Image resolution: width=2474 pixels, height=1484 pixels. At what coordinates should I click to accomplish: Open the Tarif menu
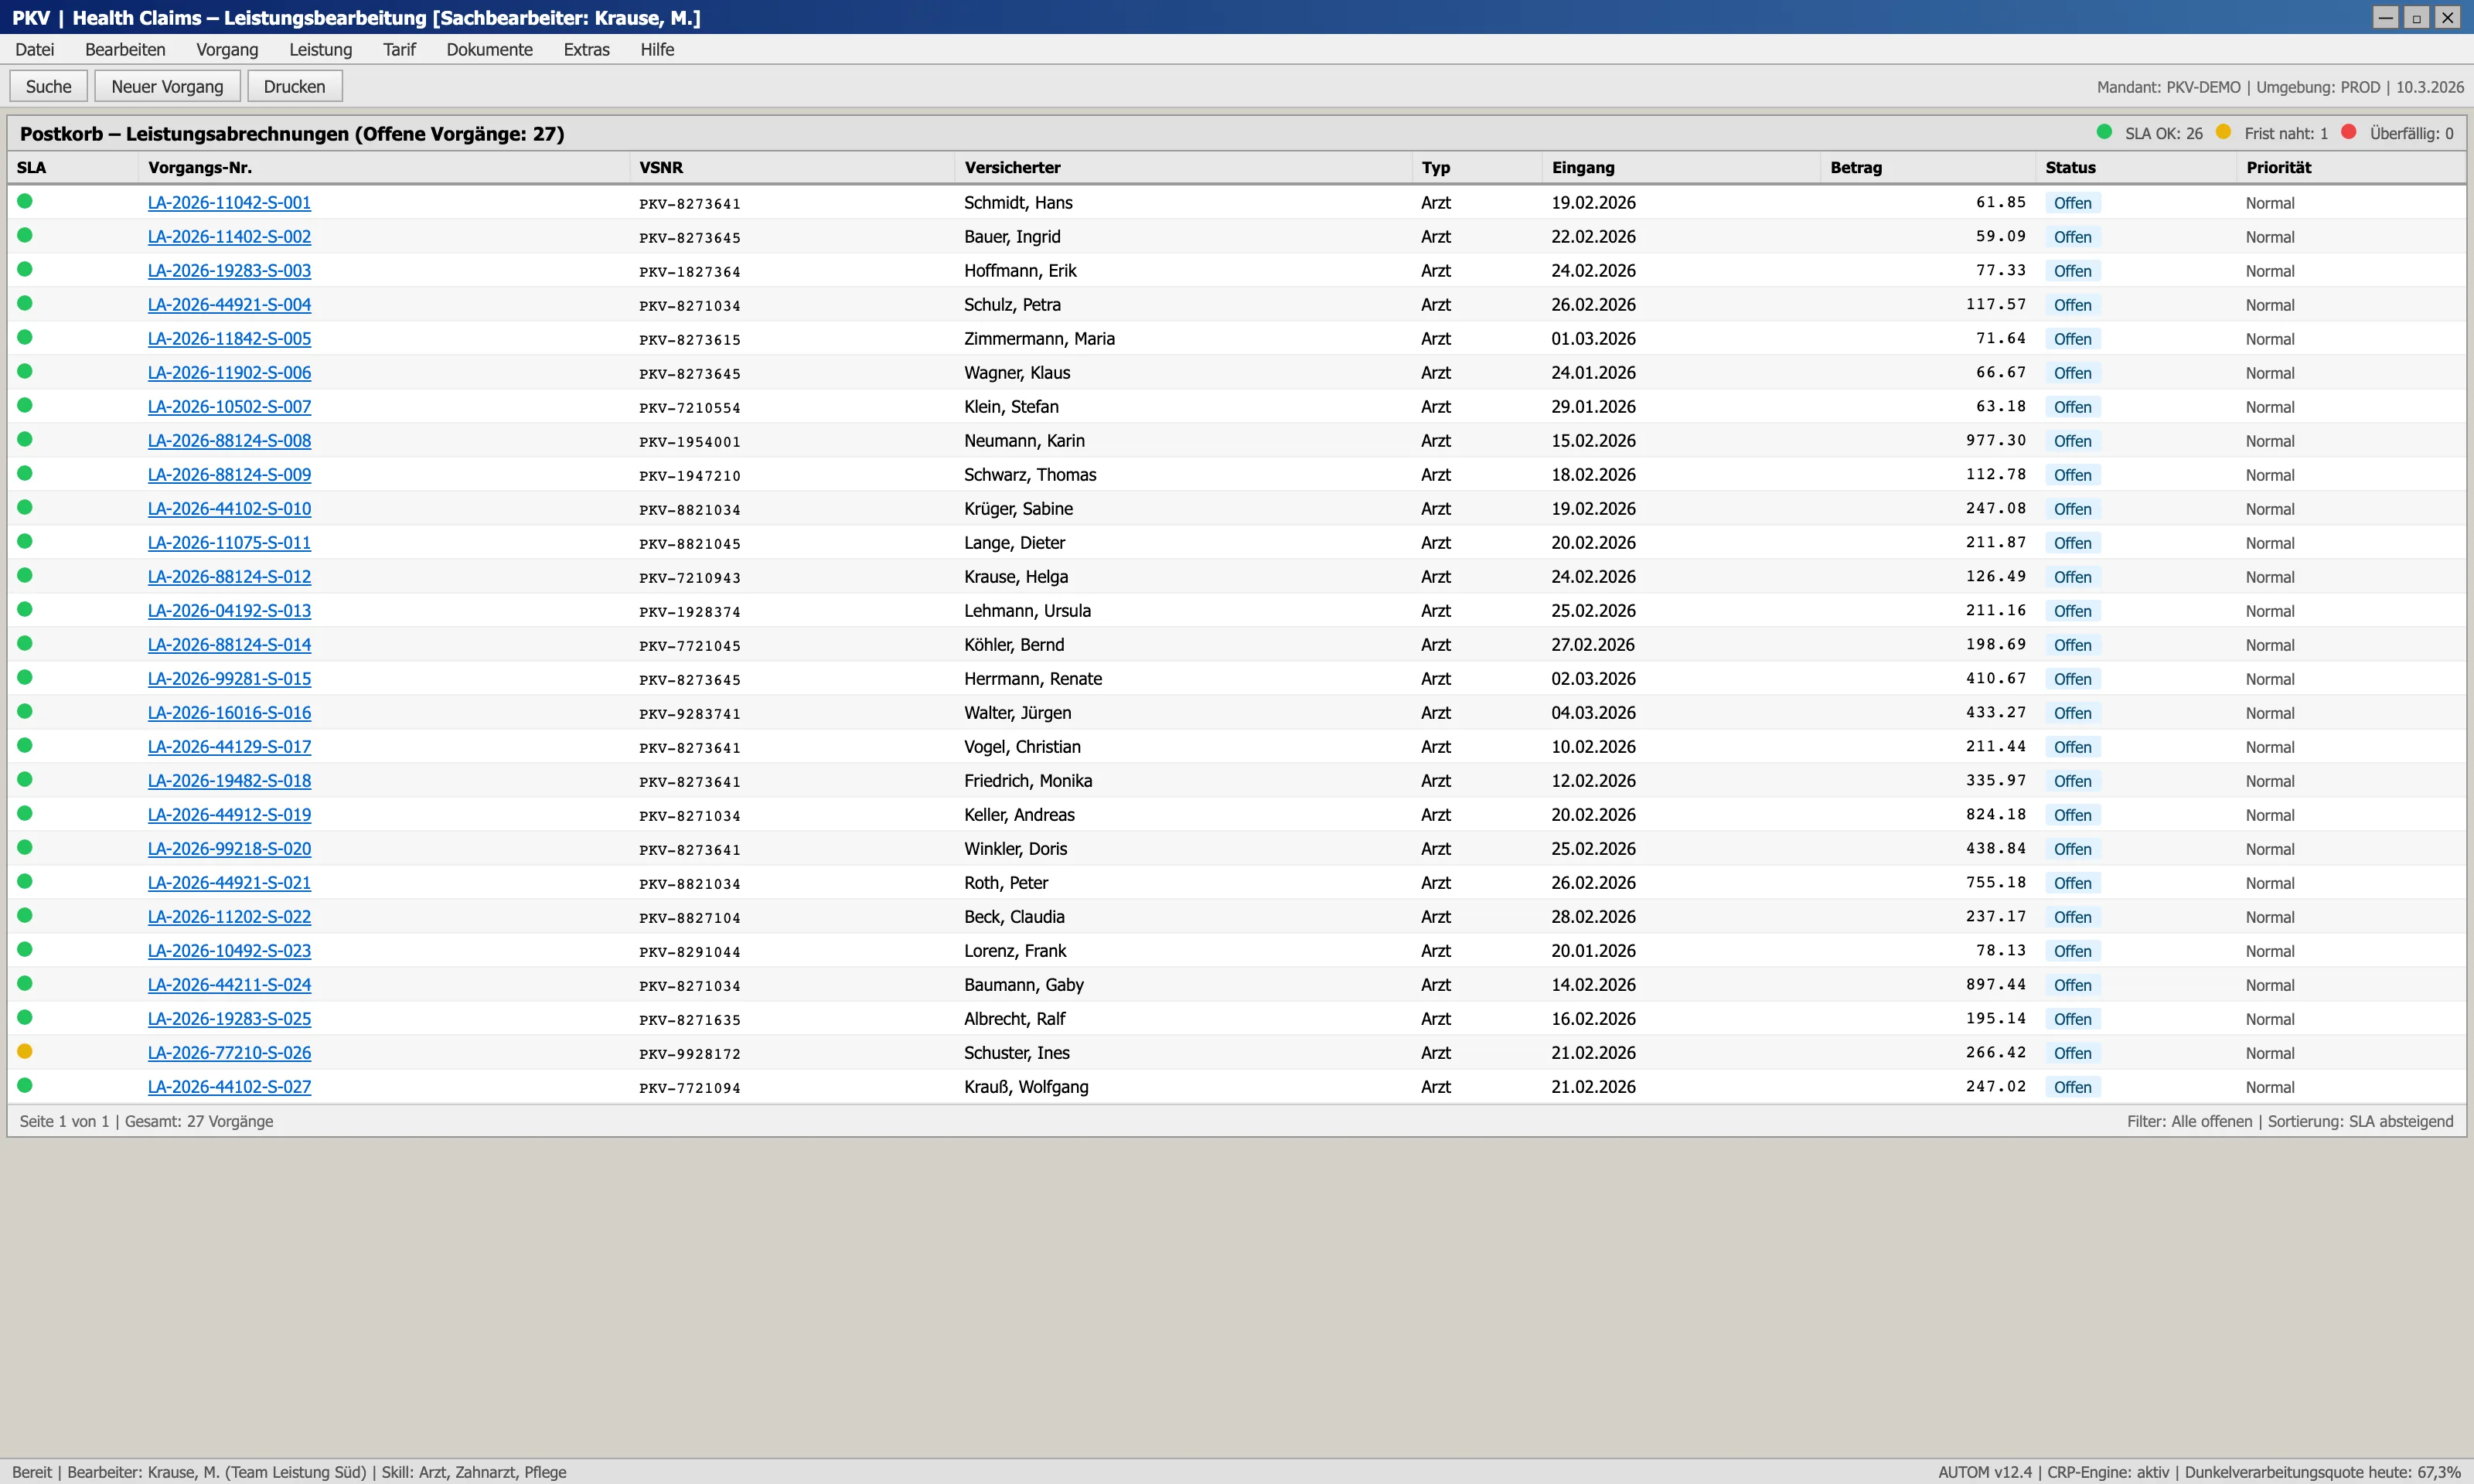pos(399,49)
